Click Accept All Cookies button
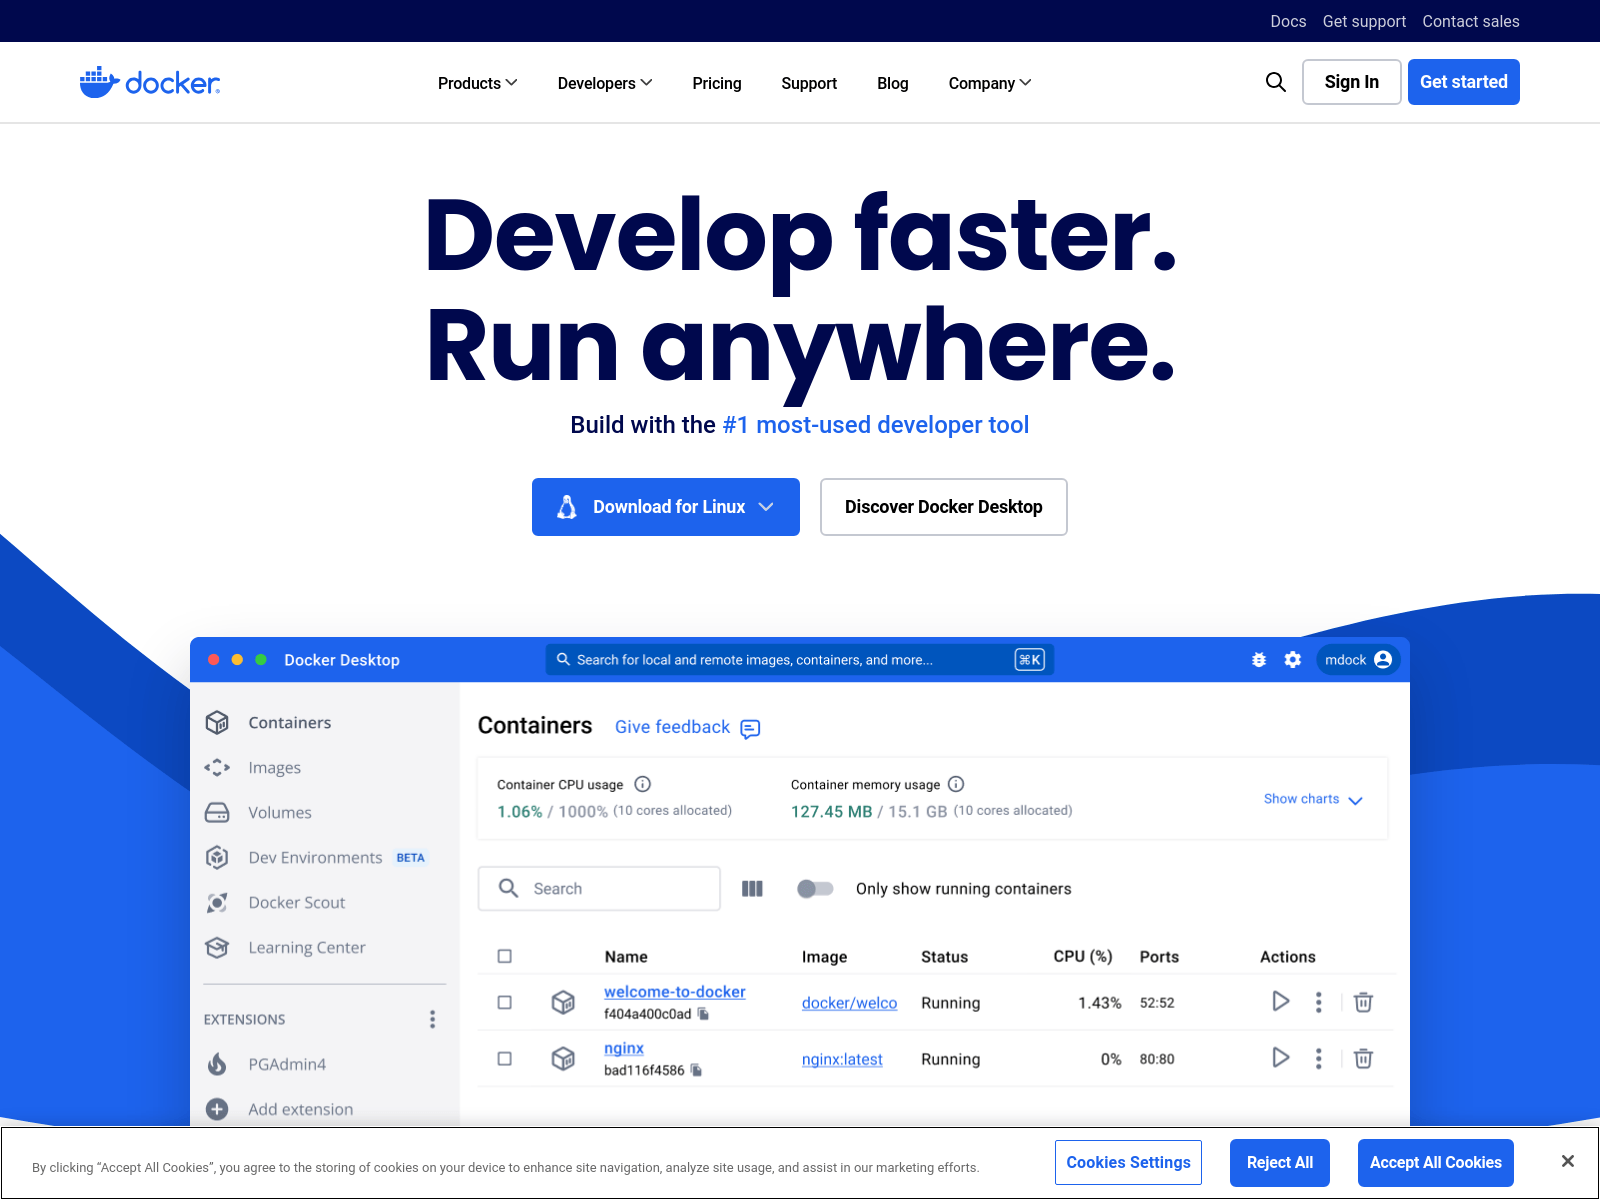The height and width of the screenshot is (1200, 1600). (x=1436, y=1163)
